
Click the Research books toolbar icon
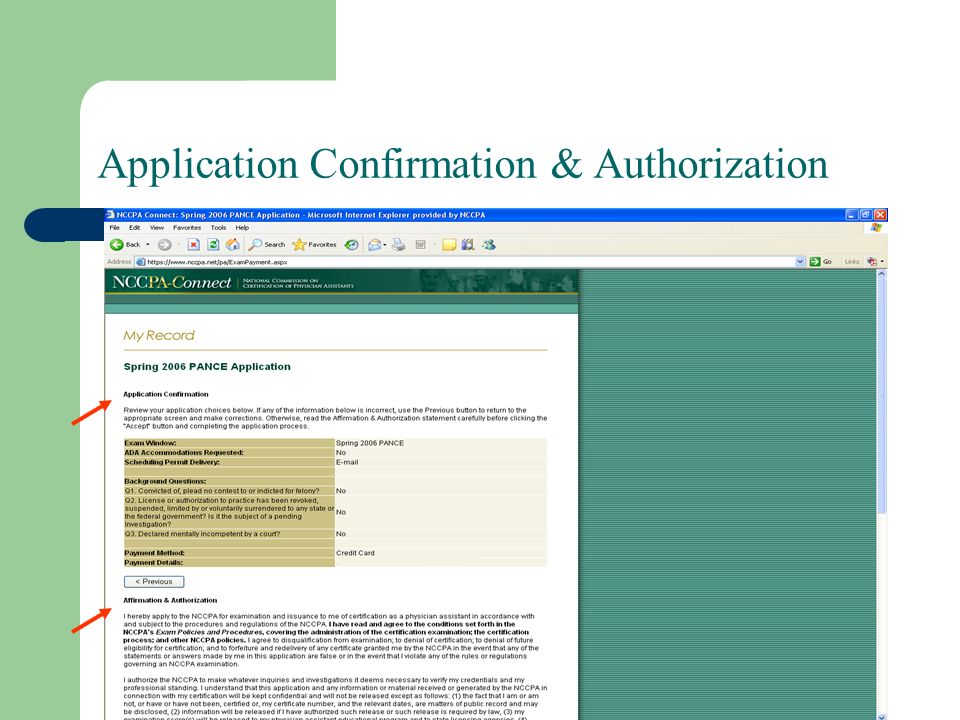[x=468, y=245]
